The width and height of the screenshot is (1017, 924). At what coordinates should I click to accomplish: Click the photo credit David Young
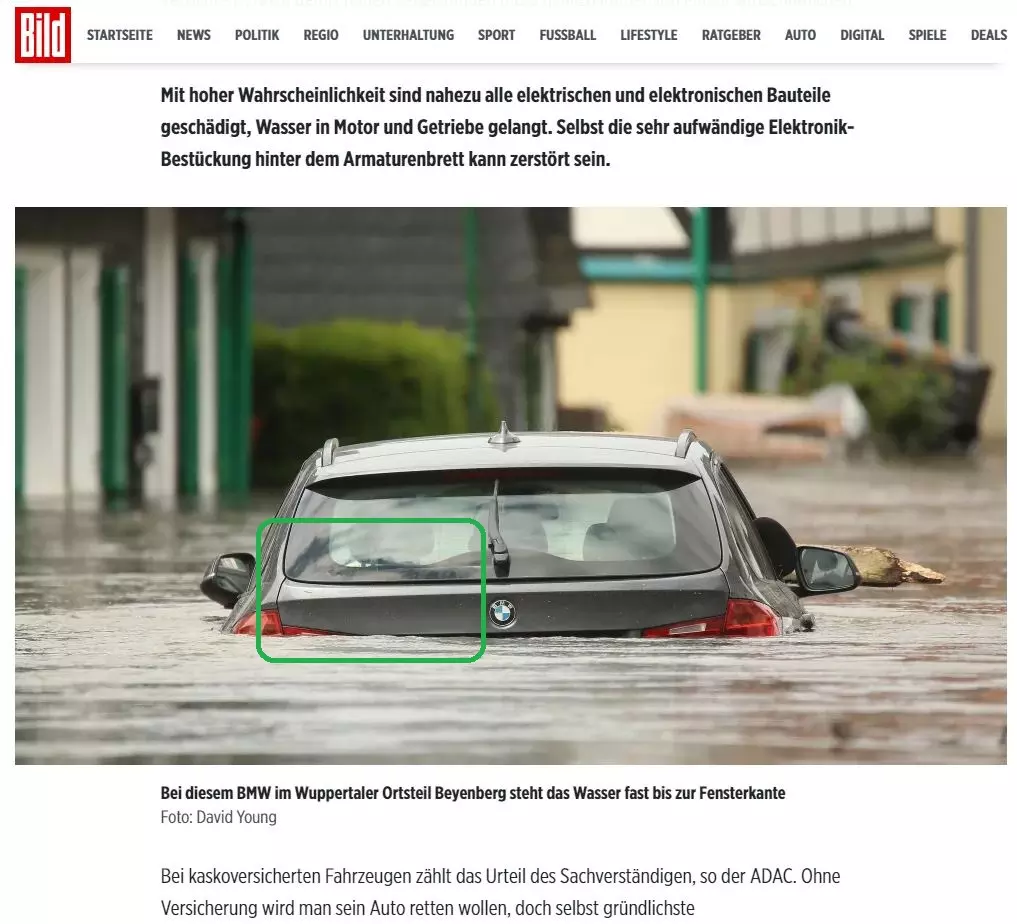[x=219, y=817]
